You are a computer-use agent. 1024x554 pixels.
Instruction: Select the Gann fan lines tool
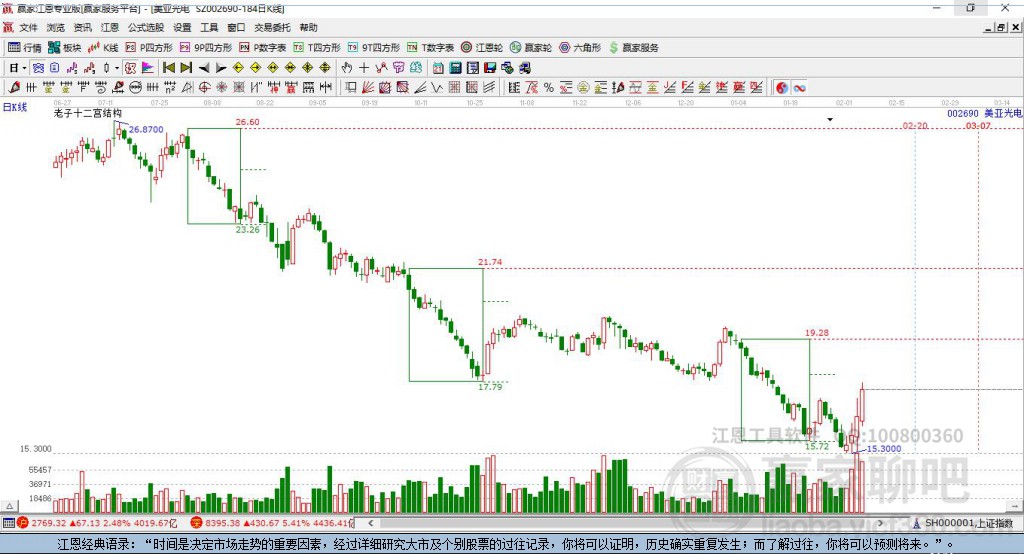point(368,88)
